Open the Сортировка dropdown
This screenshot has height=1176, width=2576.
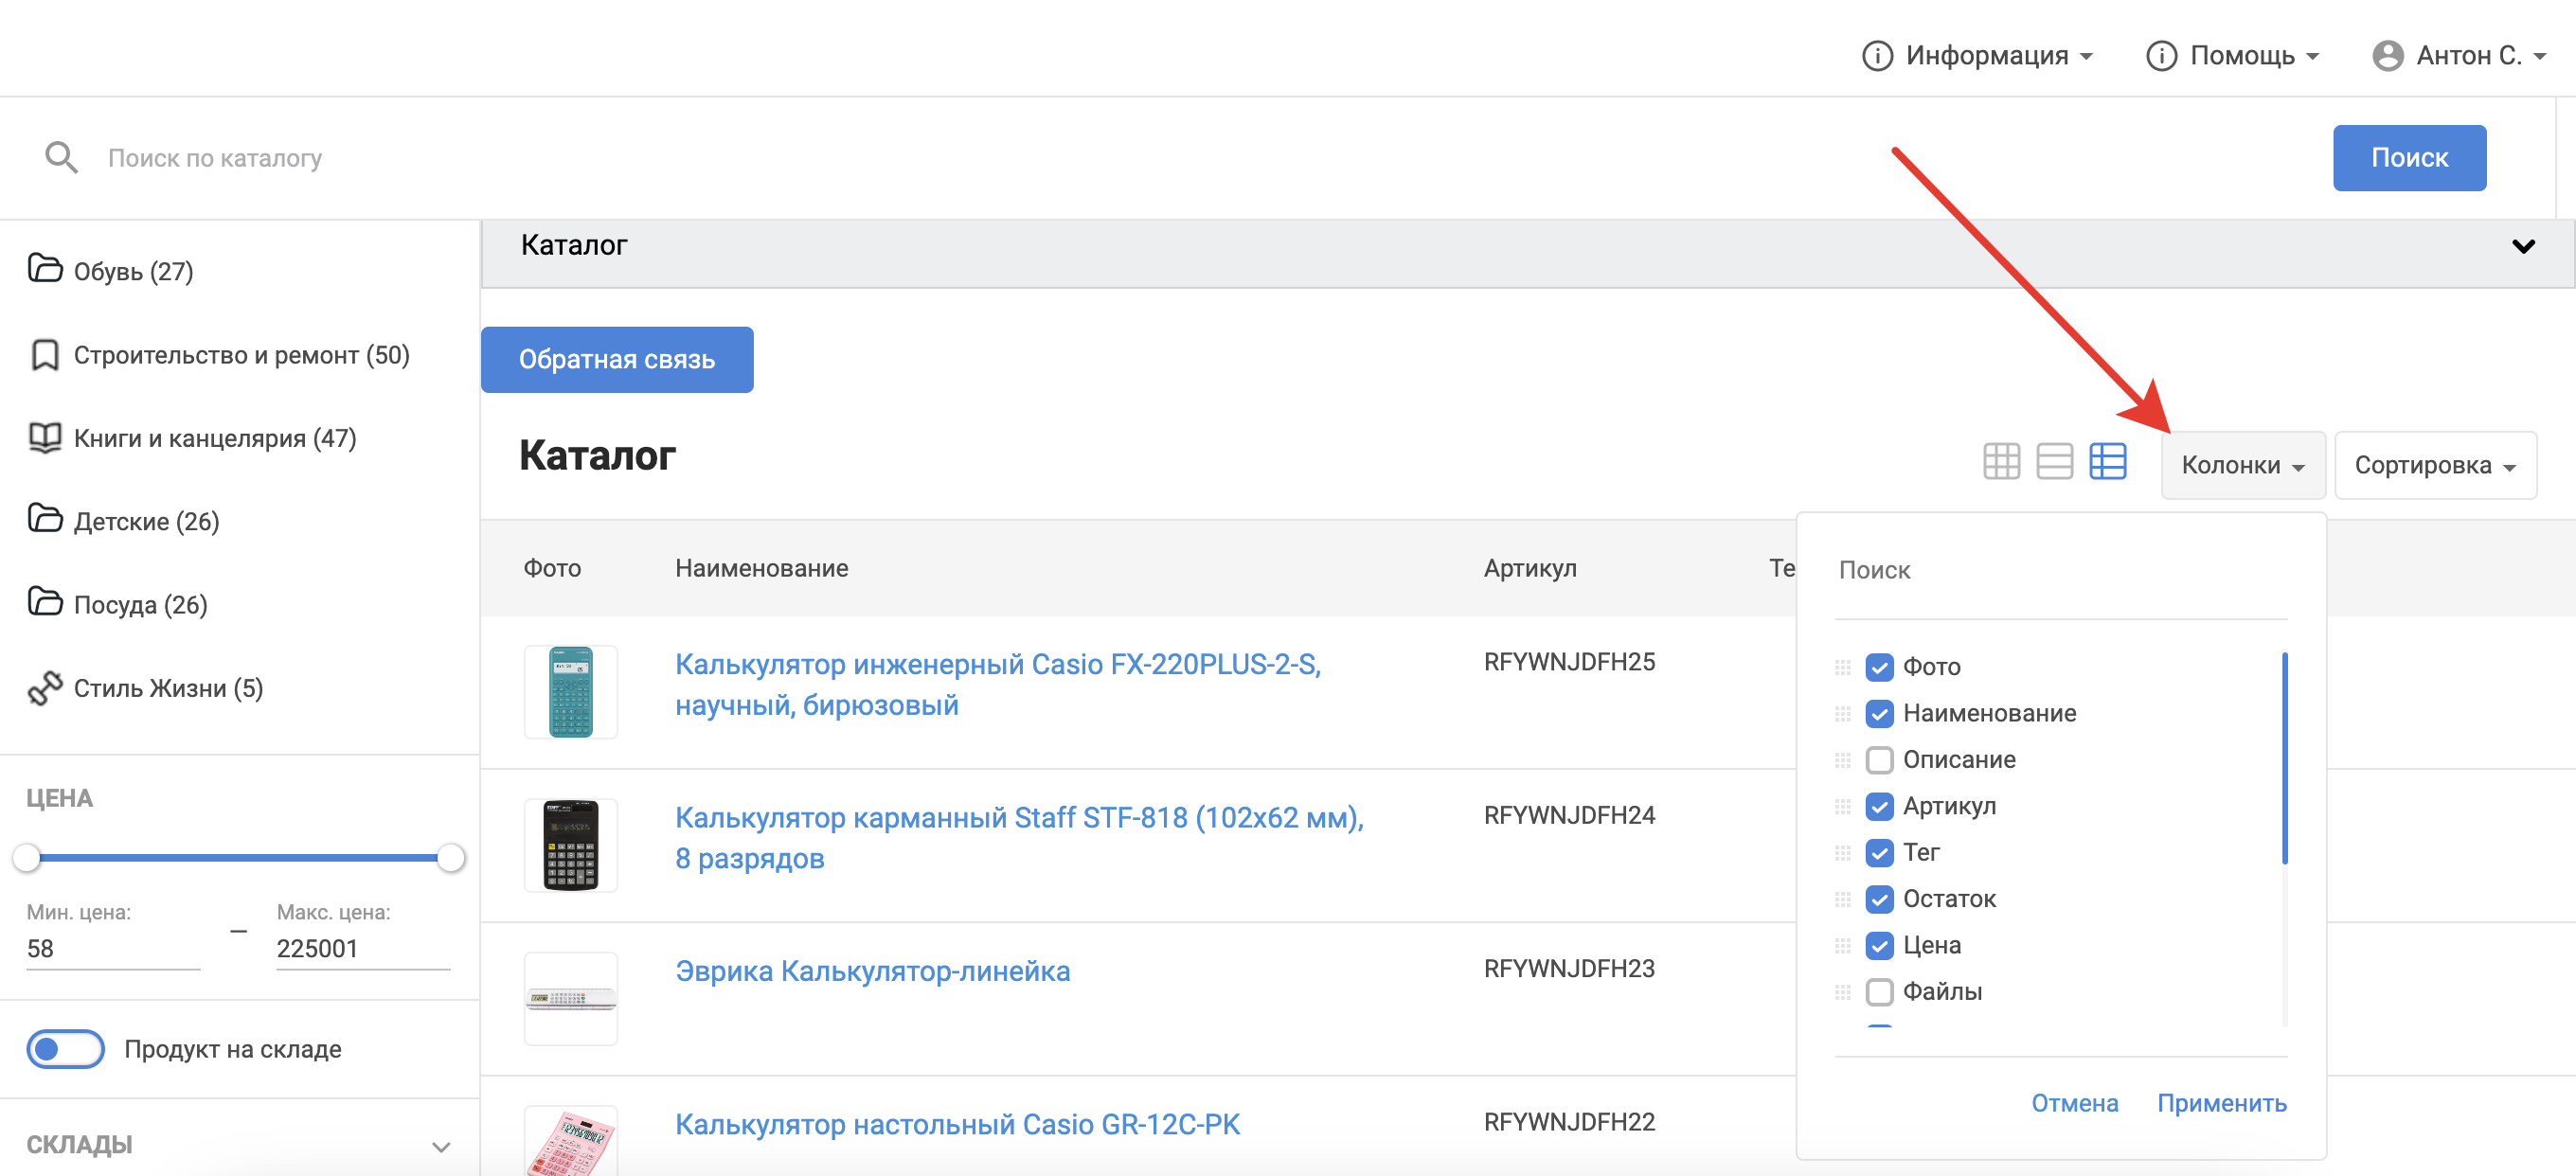(2434, 465)
